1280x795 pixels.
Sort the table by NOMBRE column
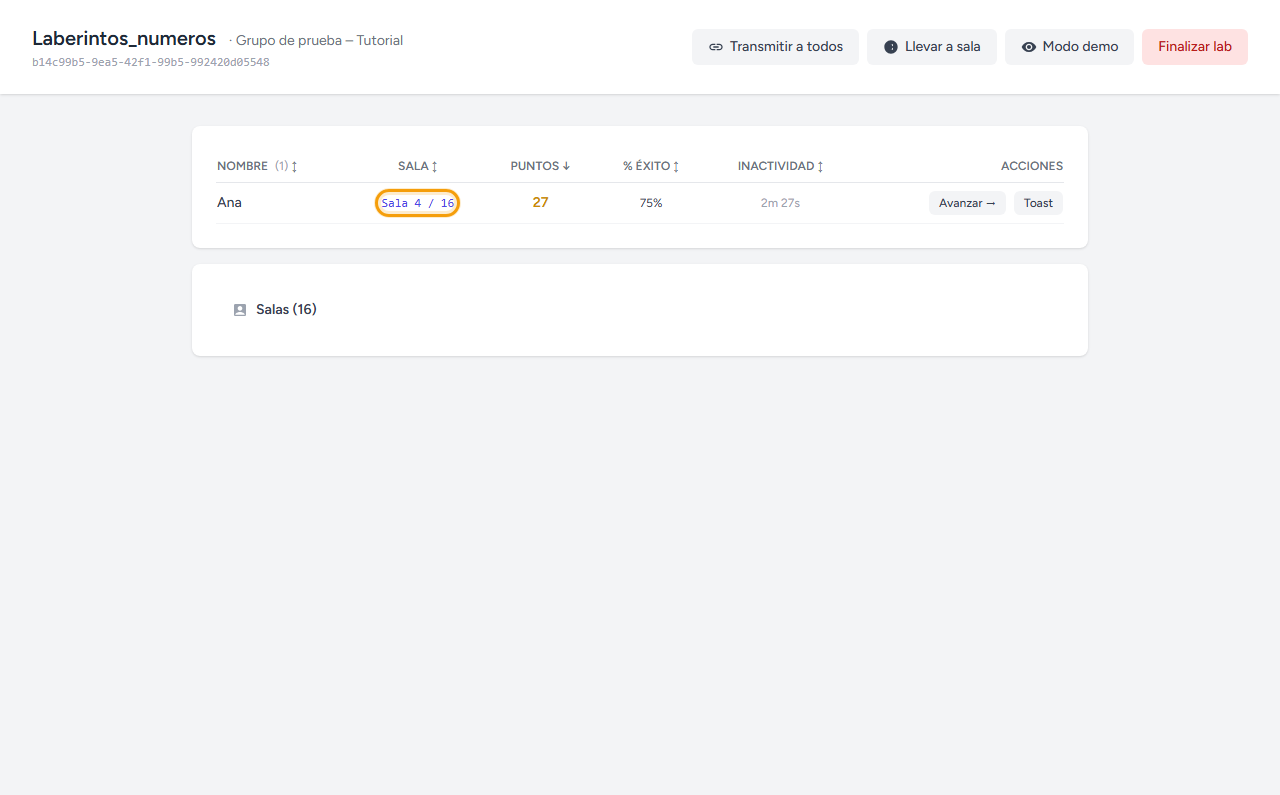[x=257, y=166]
